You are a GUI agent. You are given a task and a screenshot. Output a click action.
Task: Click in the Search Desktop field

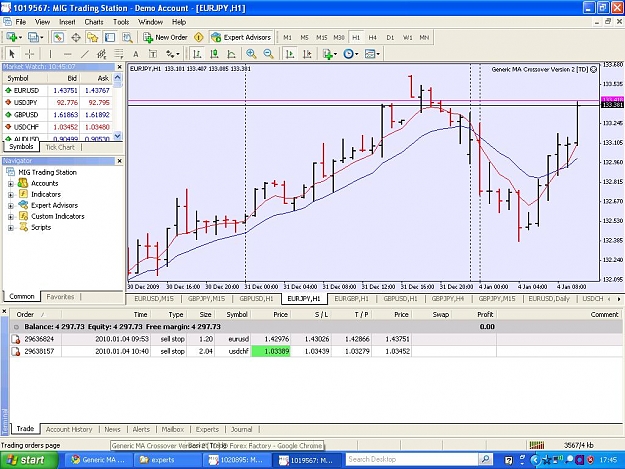[412, 459]
